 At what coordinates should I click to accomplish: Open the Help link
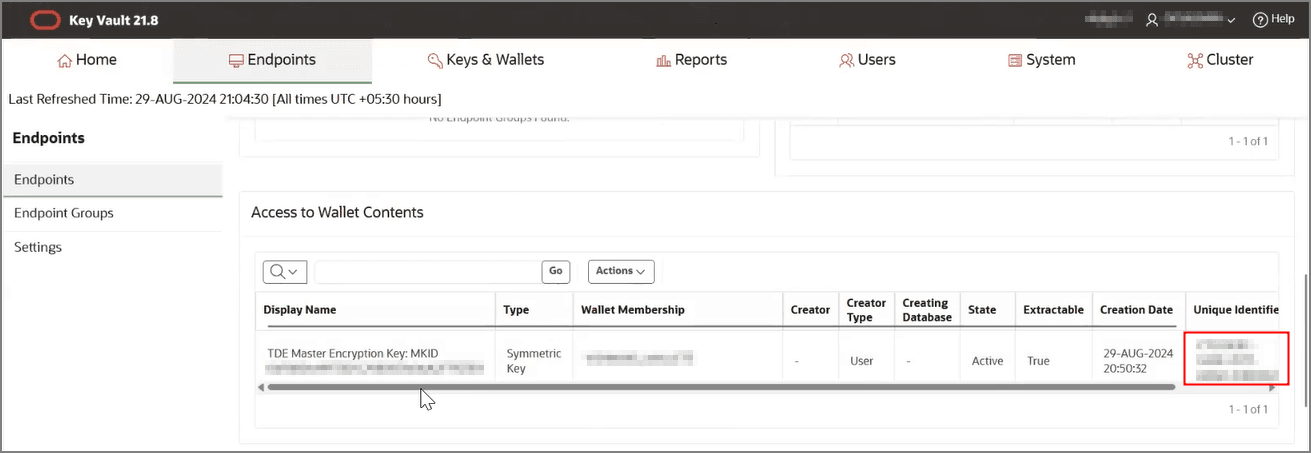tap(1273, 19)
